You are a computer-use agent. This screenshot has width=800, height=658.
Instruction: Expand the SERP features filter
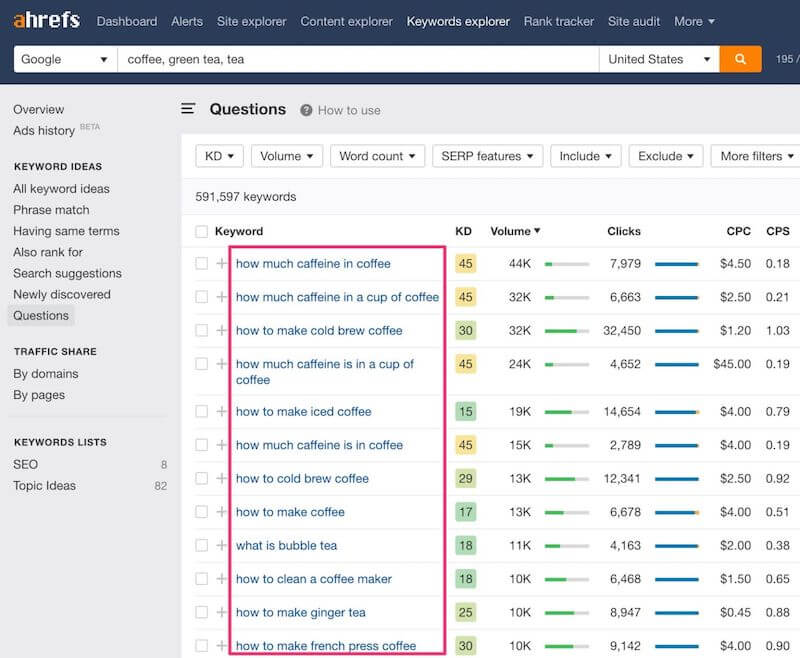pos(487,156)
